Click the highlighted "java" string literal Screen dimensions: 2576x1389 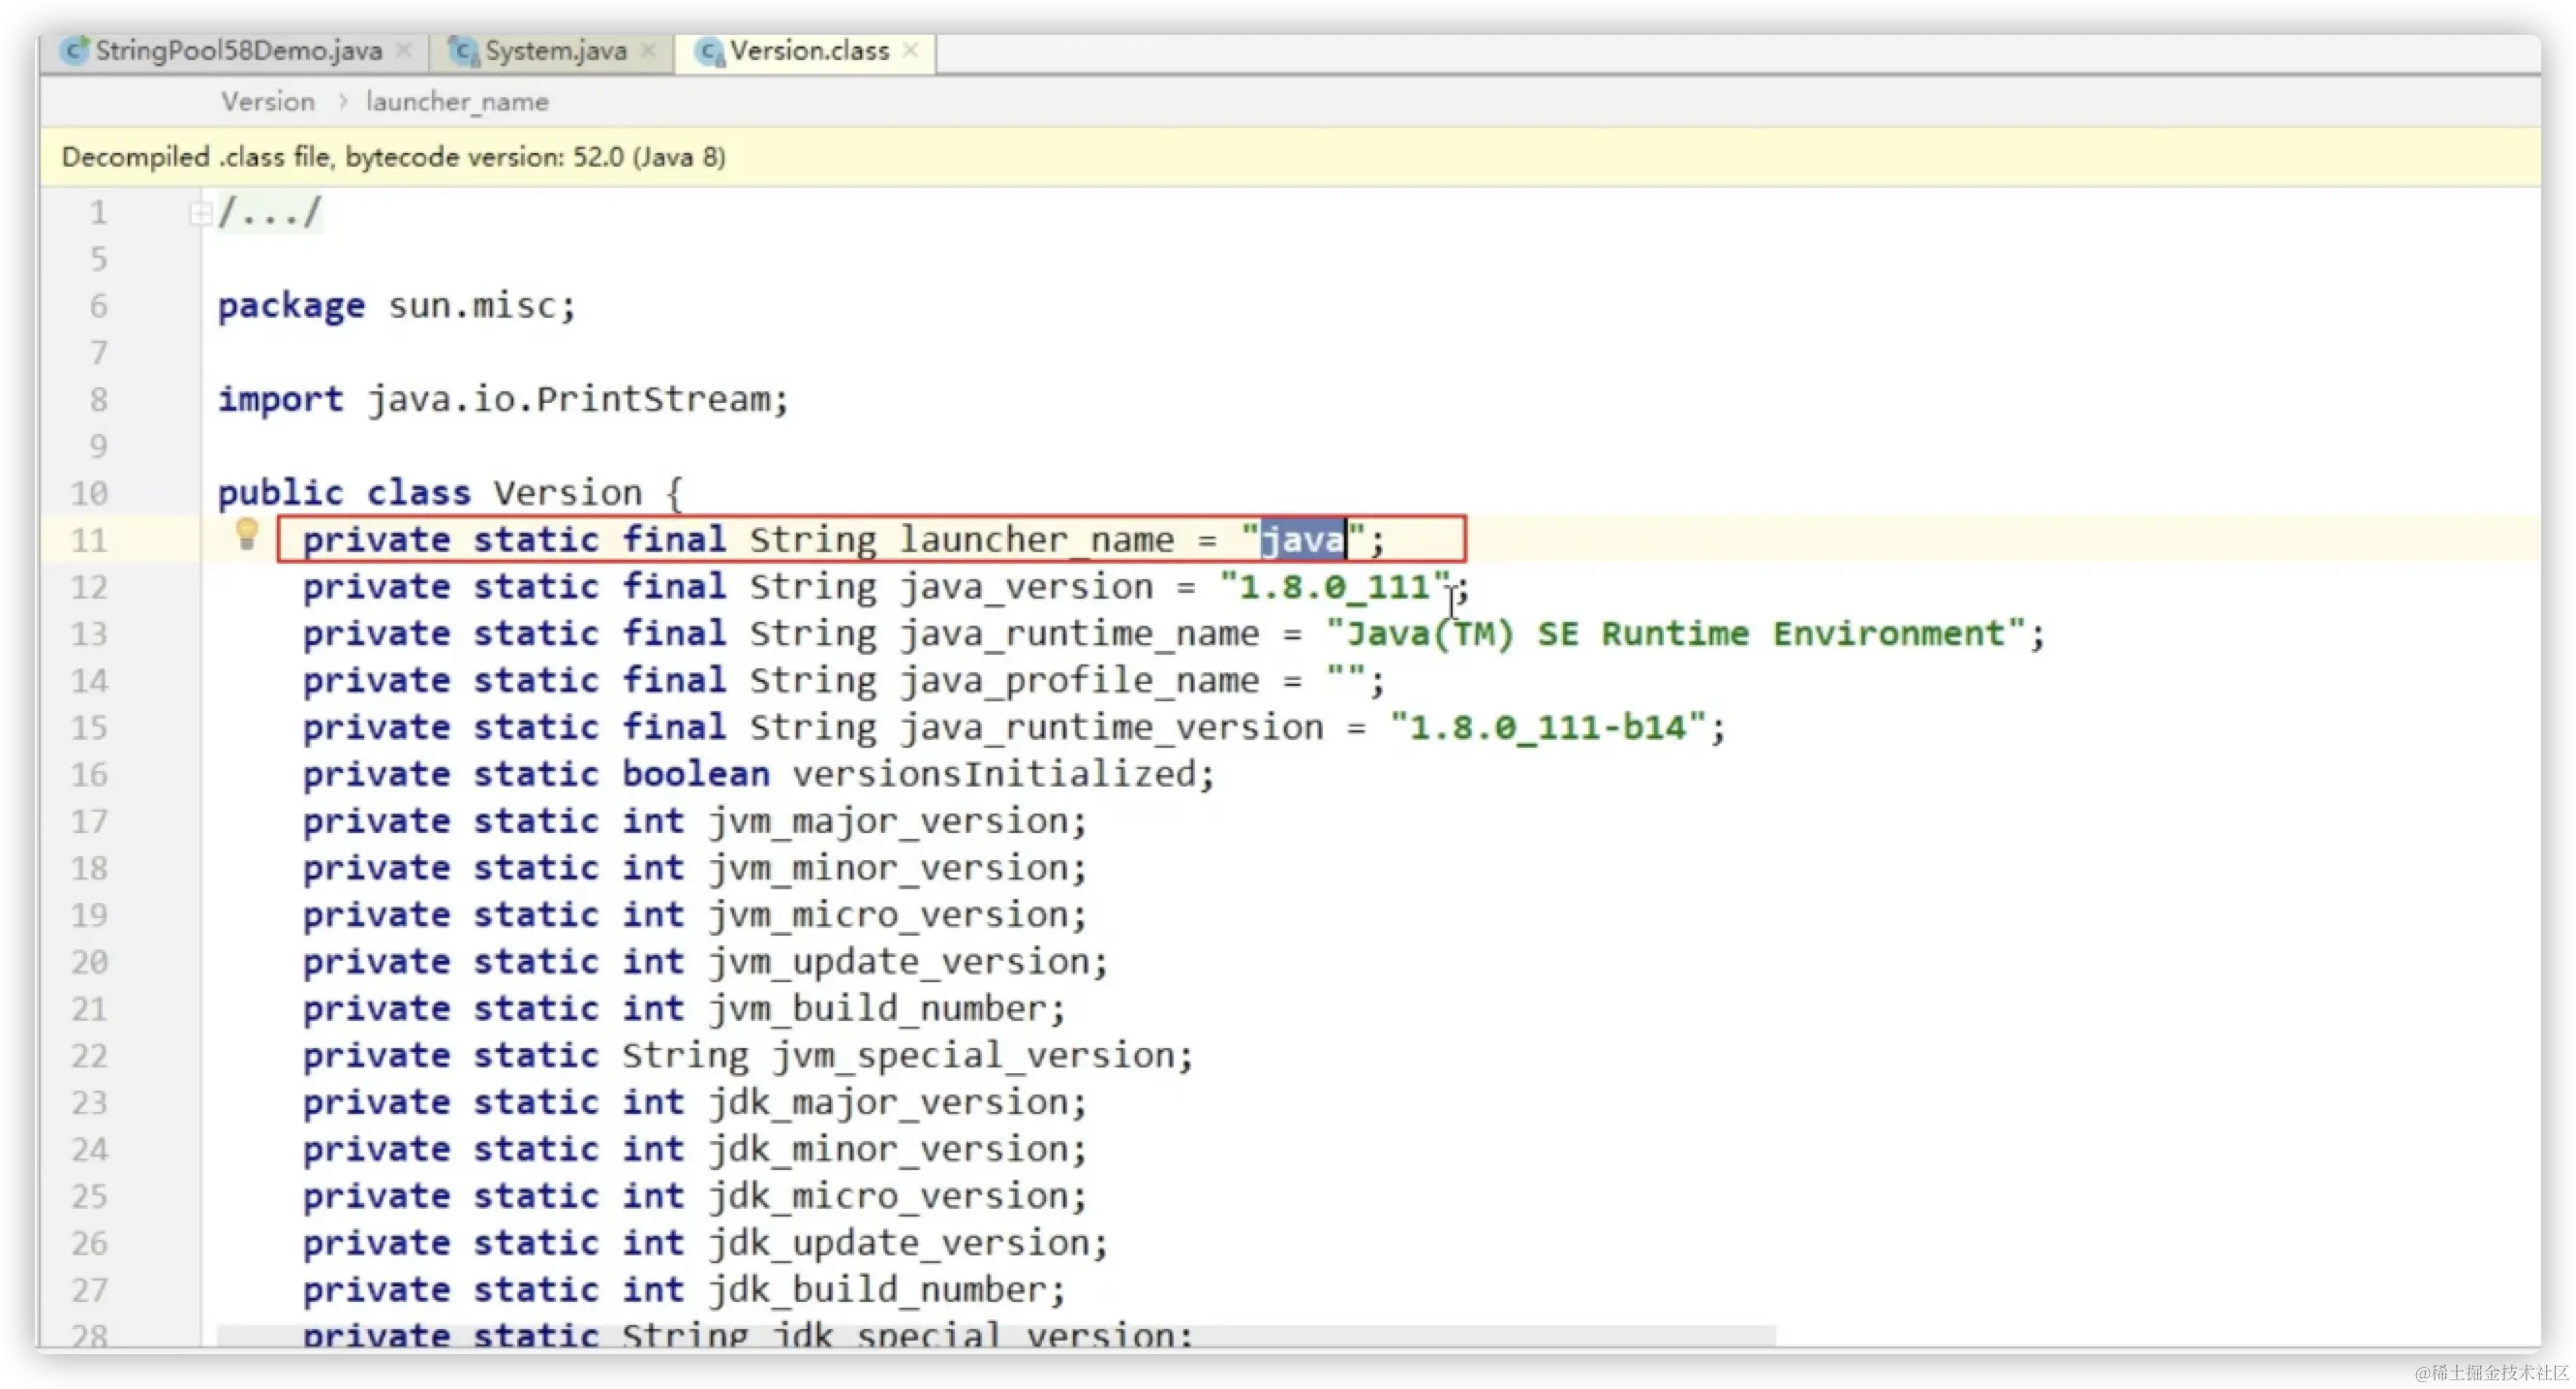pos(1302,540)
